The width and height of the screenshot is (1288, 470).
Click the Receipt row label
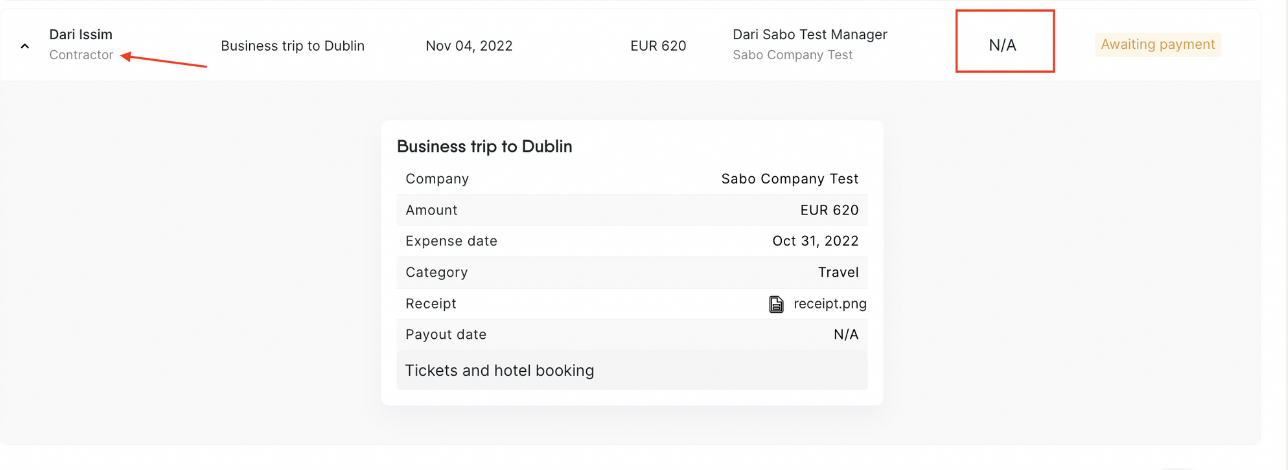[431, 303]
